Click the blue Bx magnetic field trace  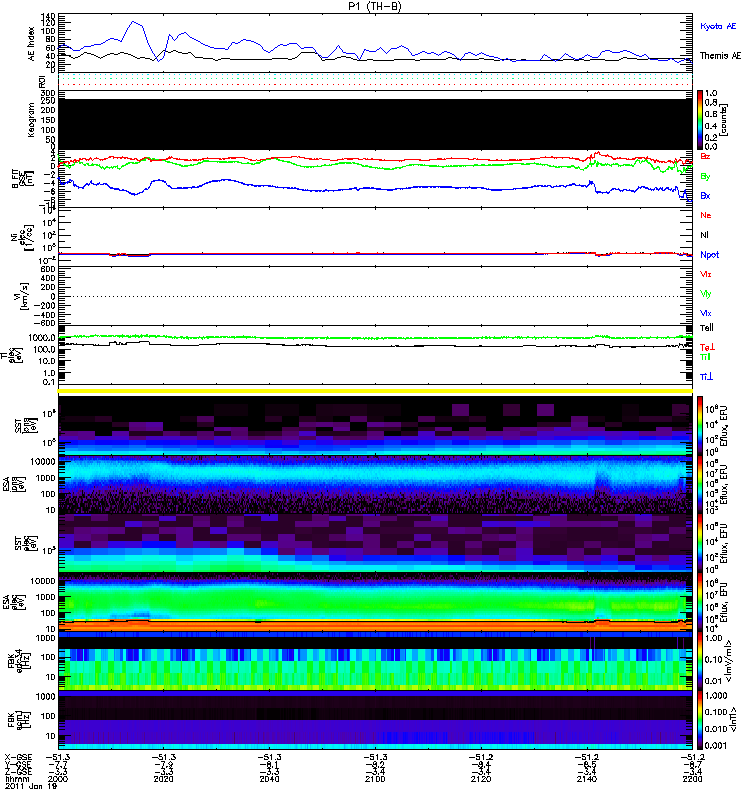click(375, 188)
